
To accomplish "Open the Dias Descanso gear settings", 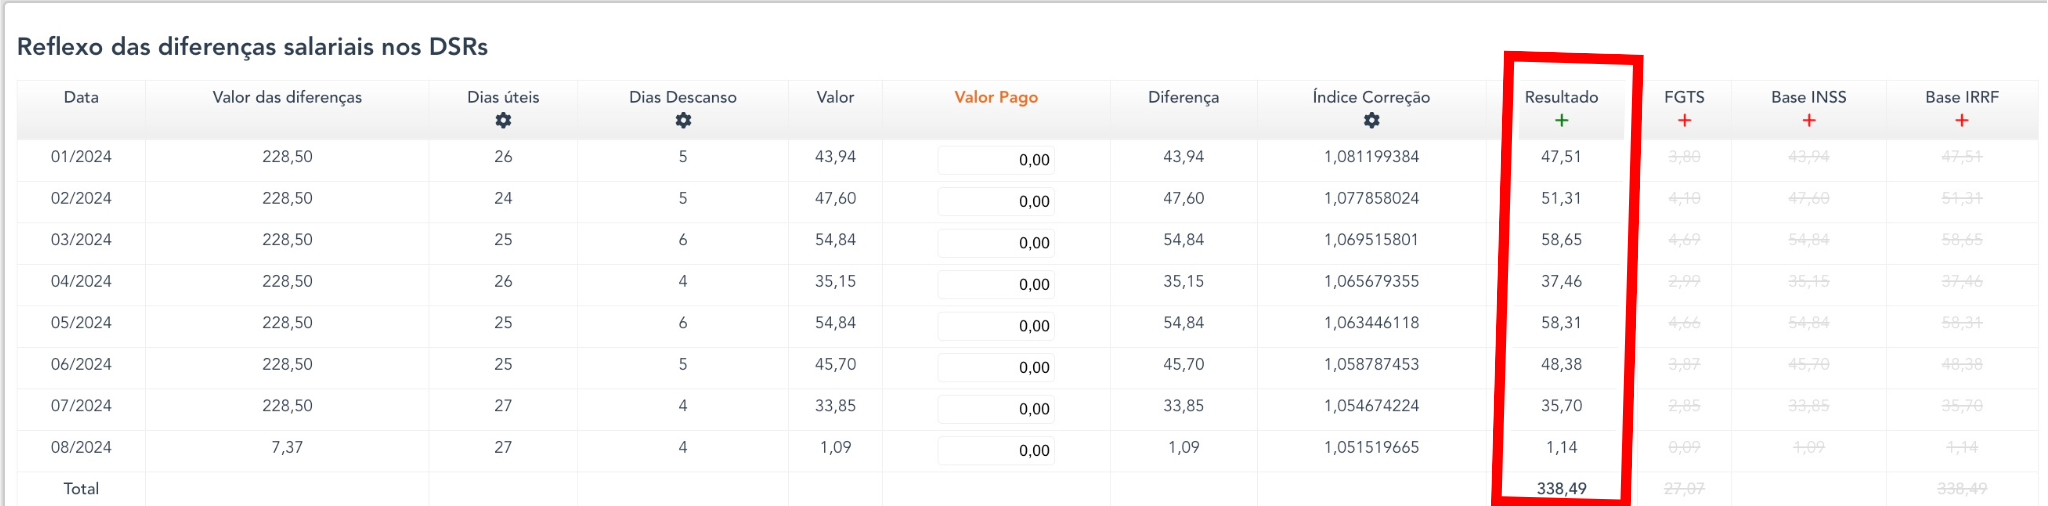I will 683,120.
